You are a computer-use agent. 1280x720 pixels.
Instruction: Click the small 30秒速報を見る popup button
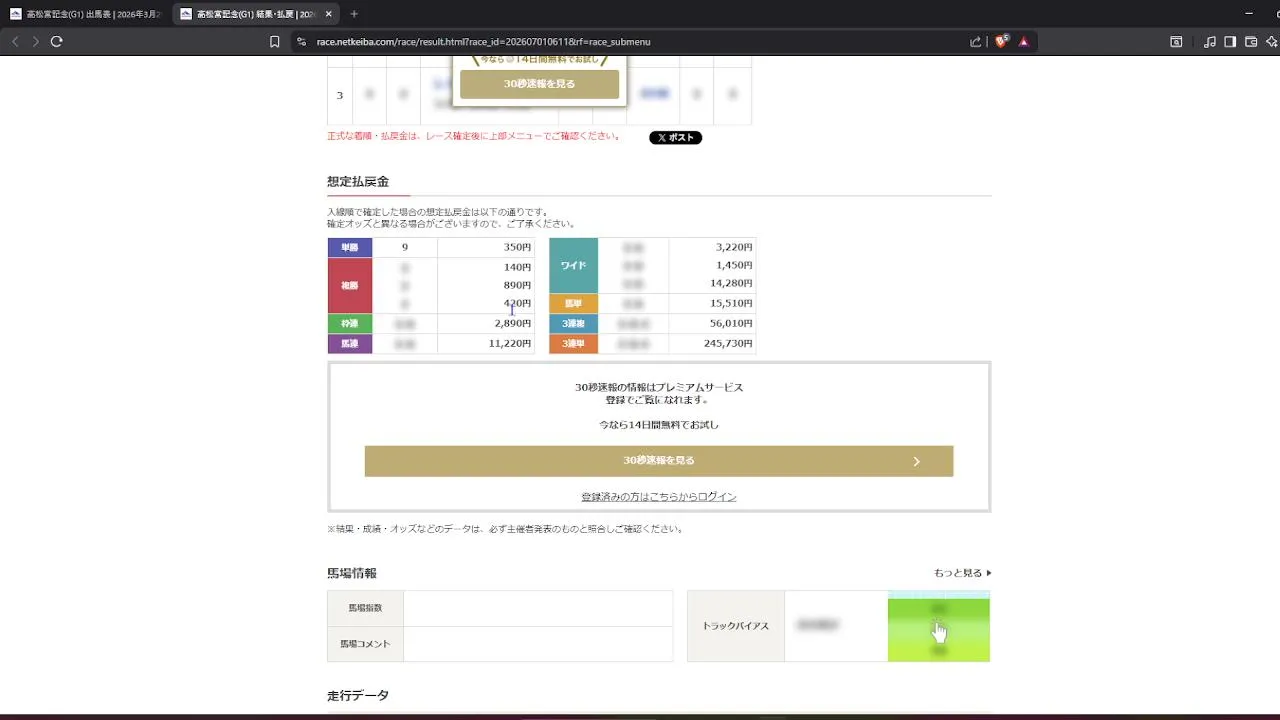click(540, 84)
